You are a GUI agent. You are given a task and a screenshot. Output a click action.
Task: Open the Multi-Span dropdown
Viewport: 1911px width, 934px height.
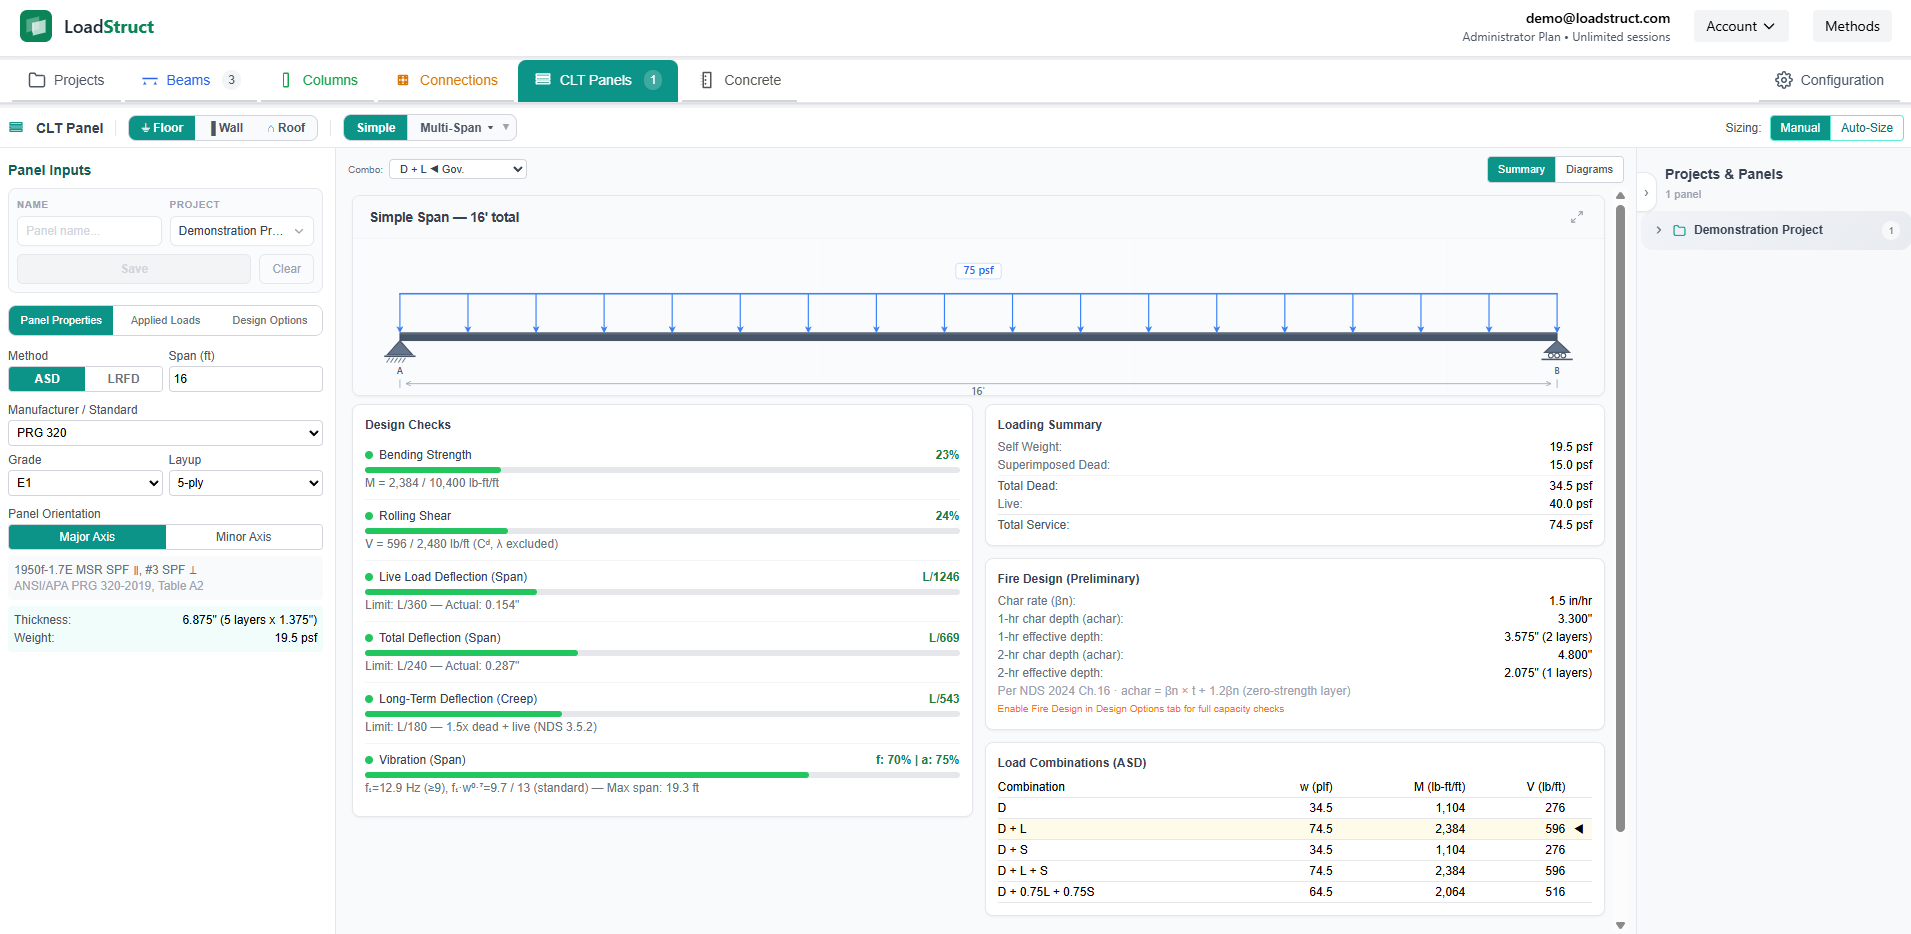[x=462, y=128]
